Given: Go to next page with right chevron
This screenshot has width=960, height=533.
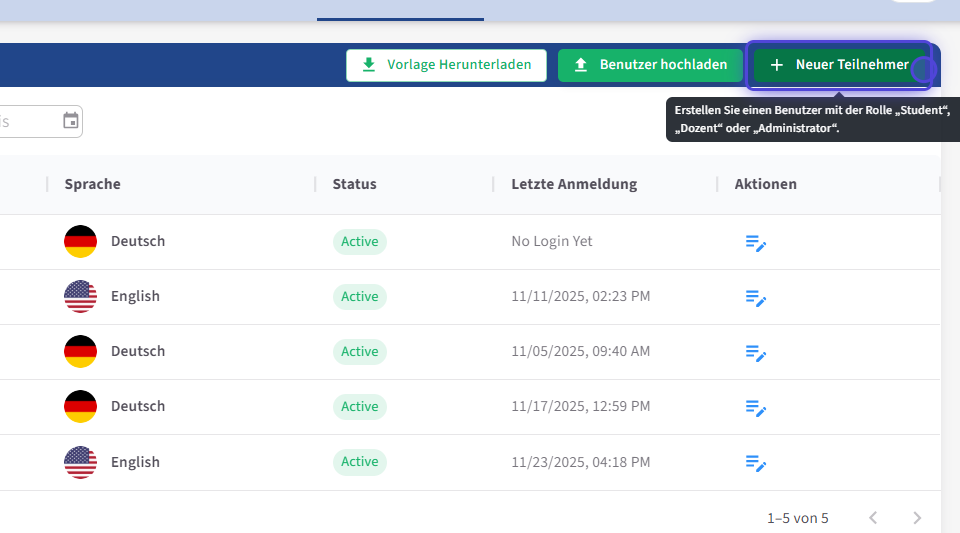Looking at the screenshot, I should tap(917, 518).
